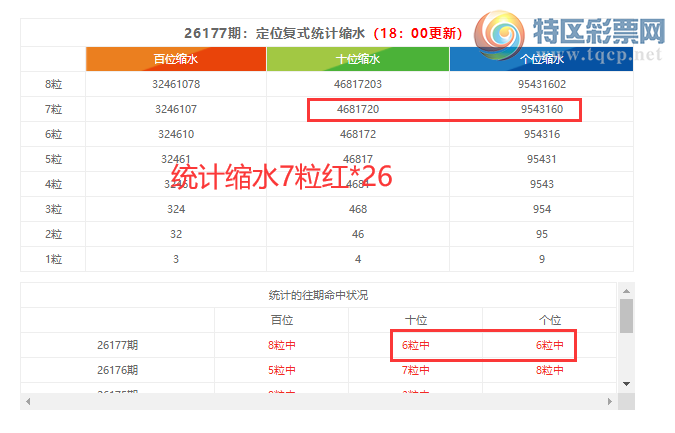Click the up arrow of vertical scrollbar
Image resolution: width=675 pixels, height=433 pixels.
[x=626, y=291]
